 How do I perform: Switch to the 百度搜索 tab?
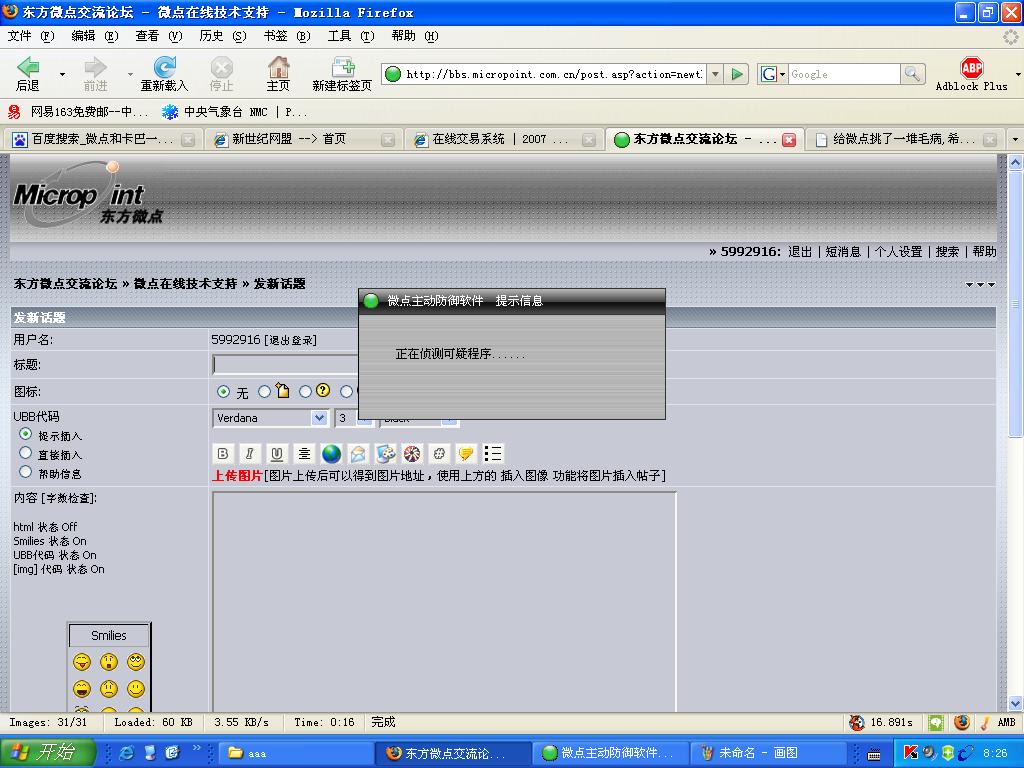tap(103, 139)
